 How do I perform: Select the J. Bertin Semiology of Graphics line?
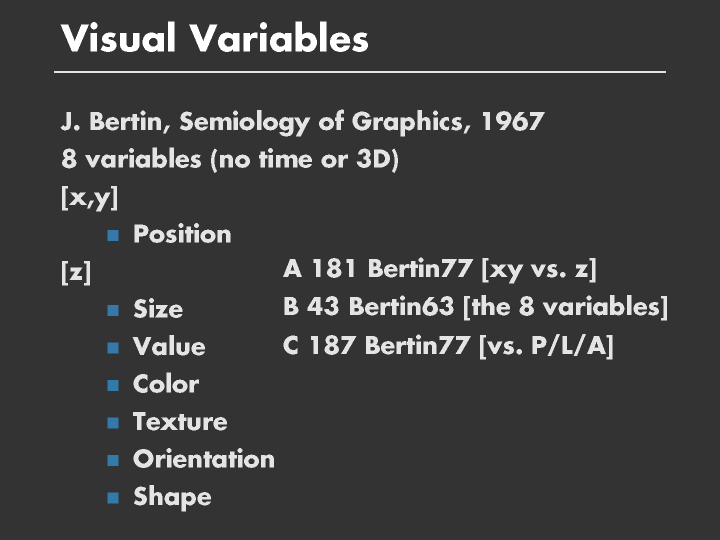point(302,123)
